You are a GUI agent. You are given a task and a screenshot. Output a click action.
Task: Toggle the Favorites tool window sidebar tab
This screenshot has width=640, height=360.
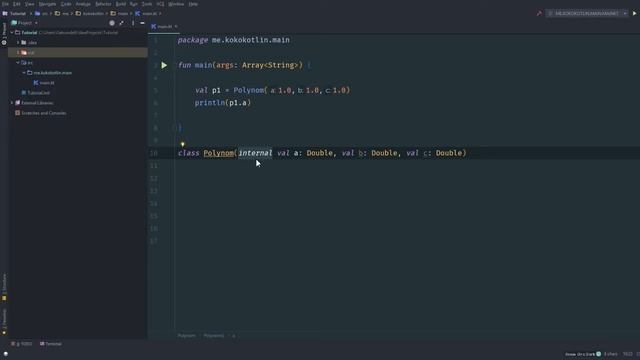tap(4, 322)
